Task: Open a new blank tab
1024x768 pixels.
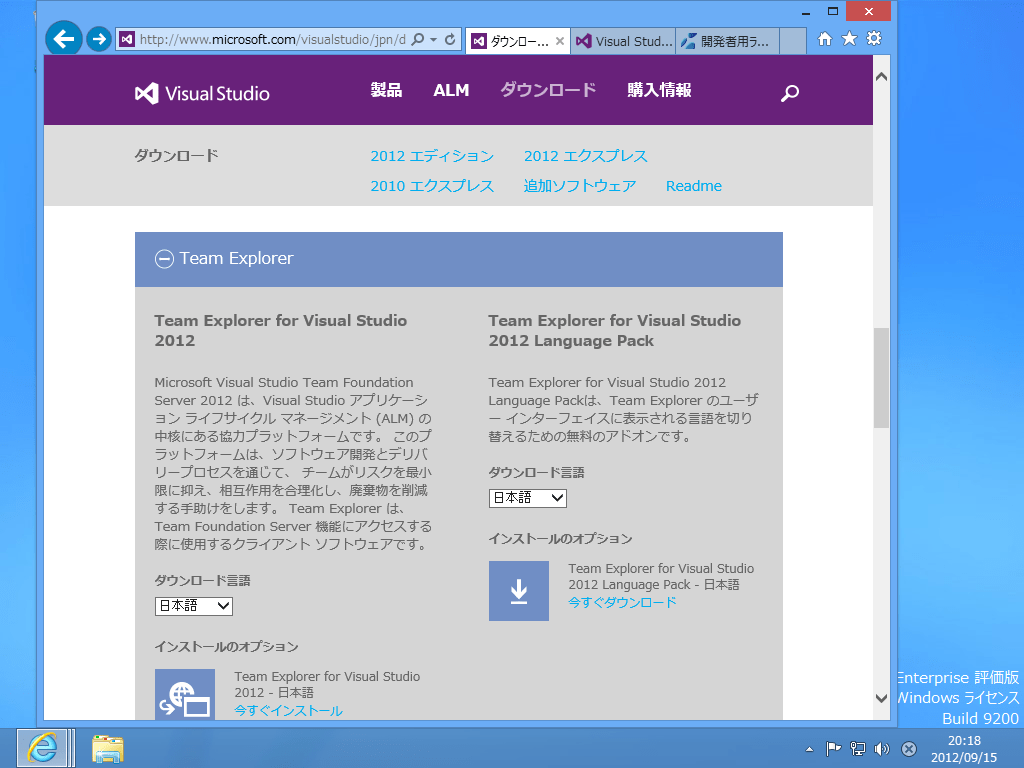Action: 793,41
